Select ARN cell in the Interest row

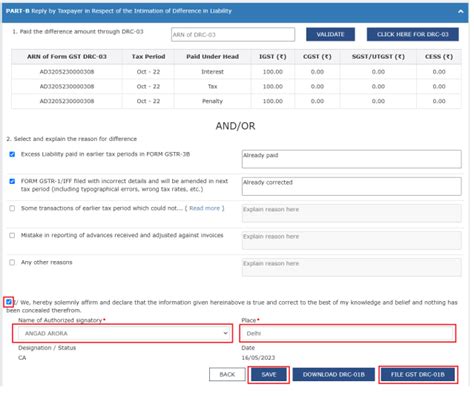coord(67,72)
